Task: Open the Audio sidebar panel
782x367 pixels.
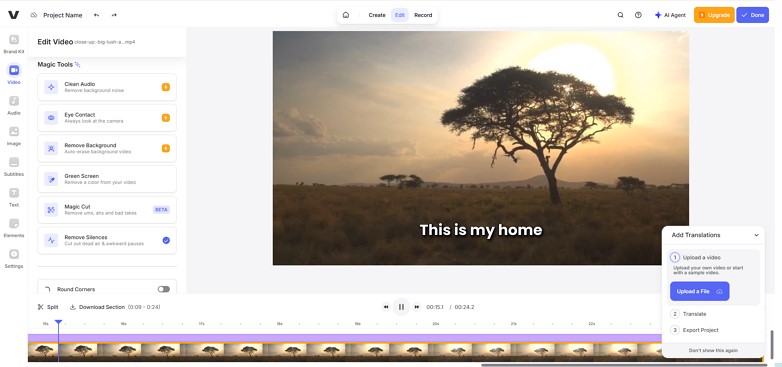Action: pos(14,105)
